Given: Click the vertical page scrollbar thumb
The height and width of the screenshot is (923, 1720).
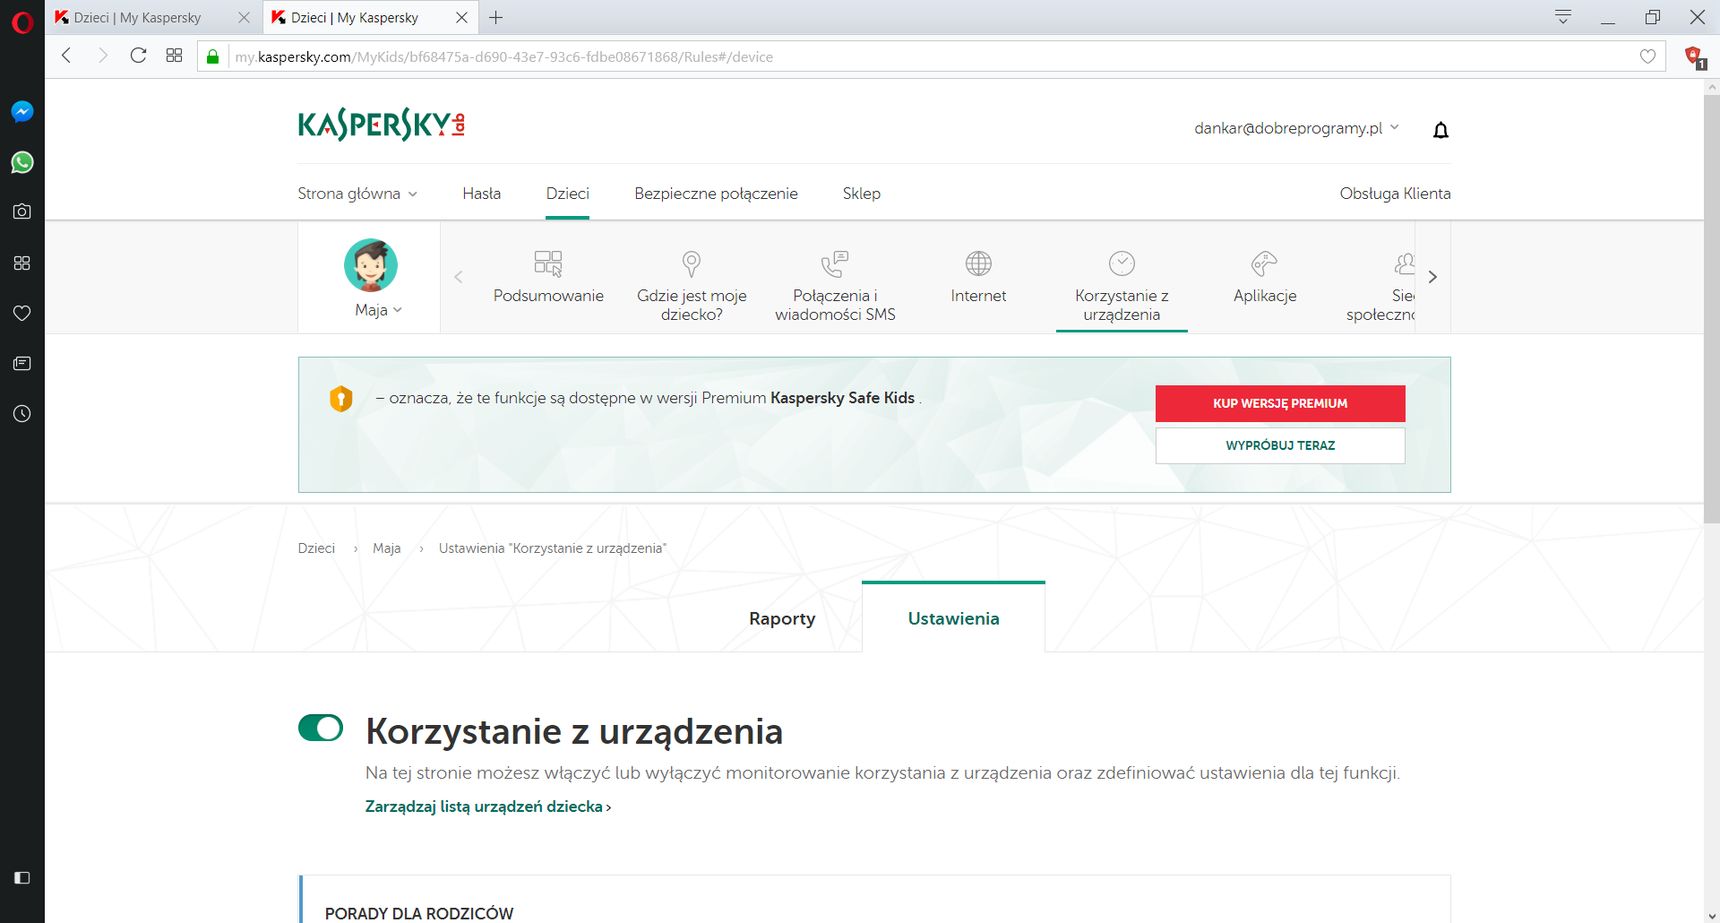Looking at the screenshot, I should 1711,309.
